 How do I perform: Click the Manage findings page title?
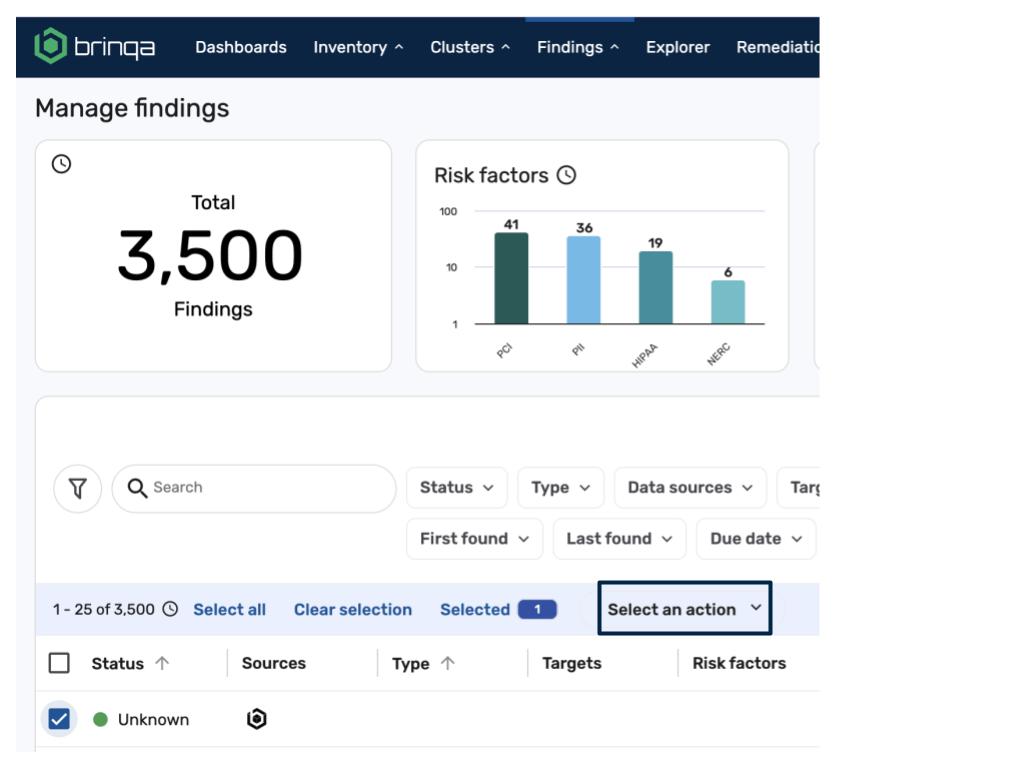(x=132, y=108)
